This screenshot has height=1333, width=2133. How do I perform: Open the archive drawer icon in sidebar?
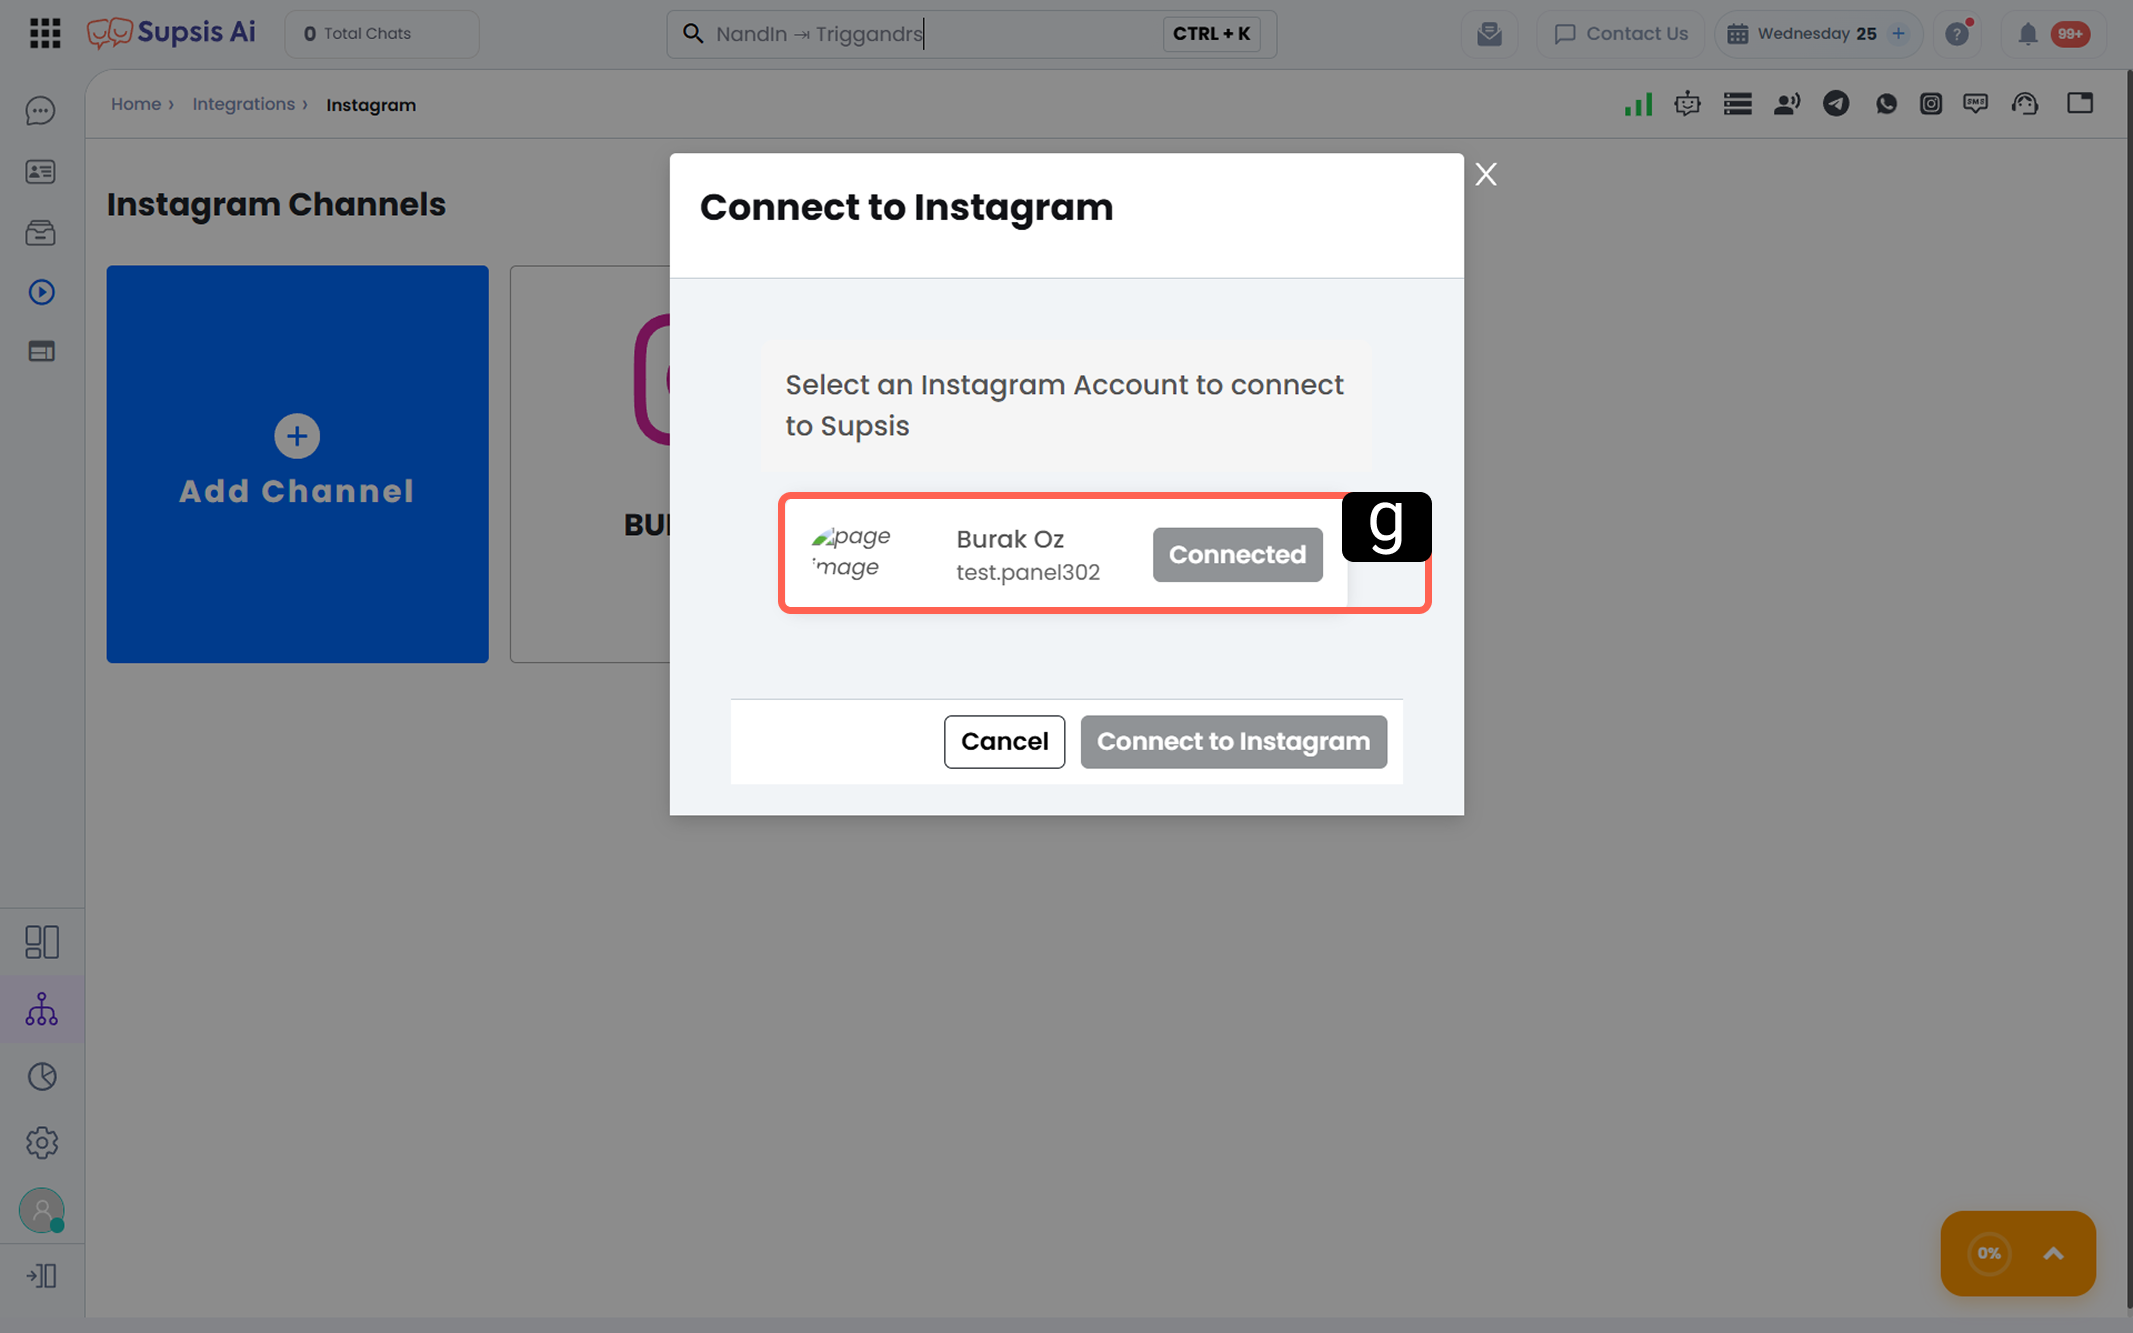(41, 233)
